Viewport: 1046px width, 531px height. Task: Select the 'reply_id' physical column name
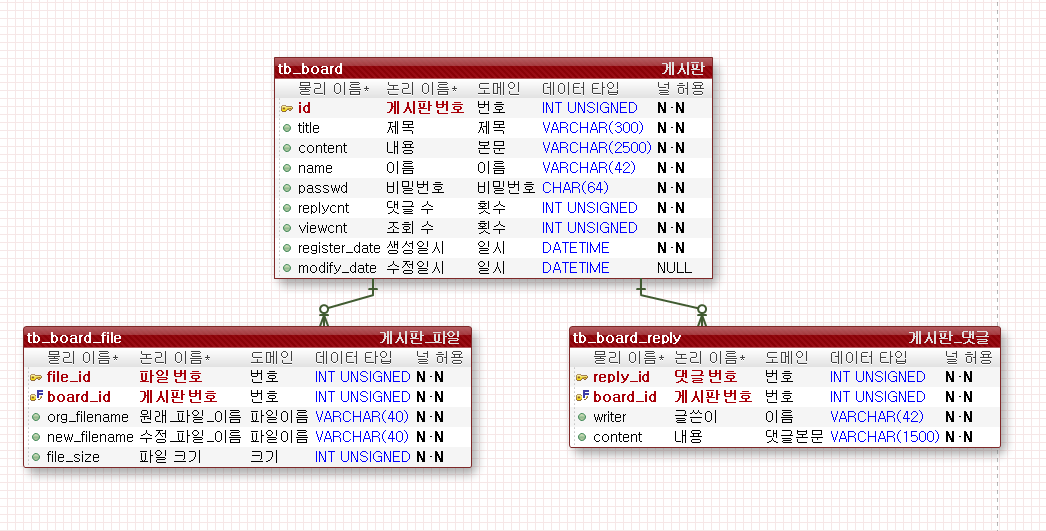(621, 377)
